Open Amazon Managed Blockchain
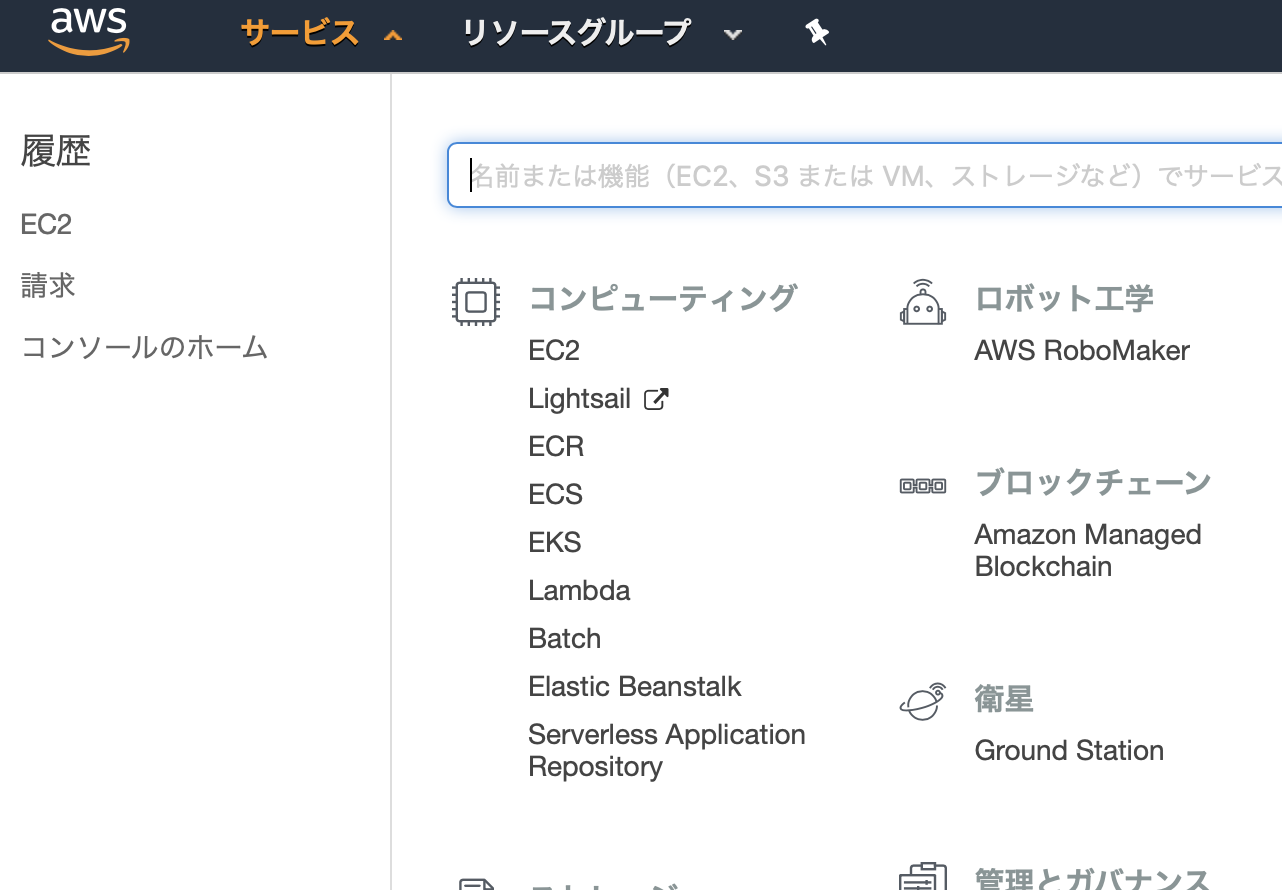Viewport: 1282px width, 890px height. pos(1088,551)
